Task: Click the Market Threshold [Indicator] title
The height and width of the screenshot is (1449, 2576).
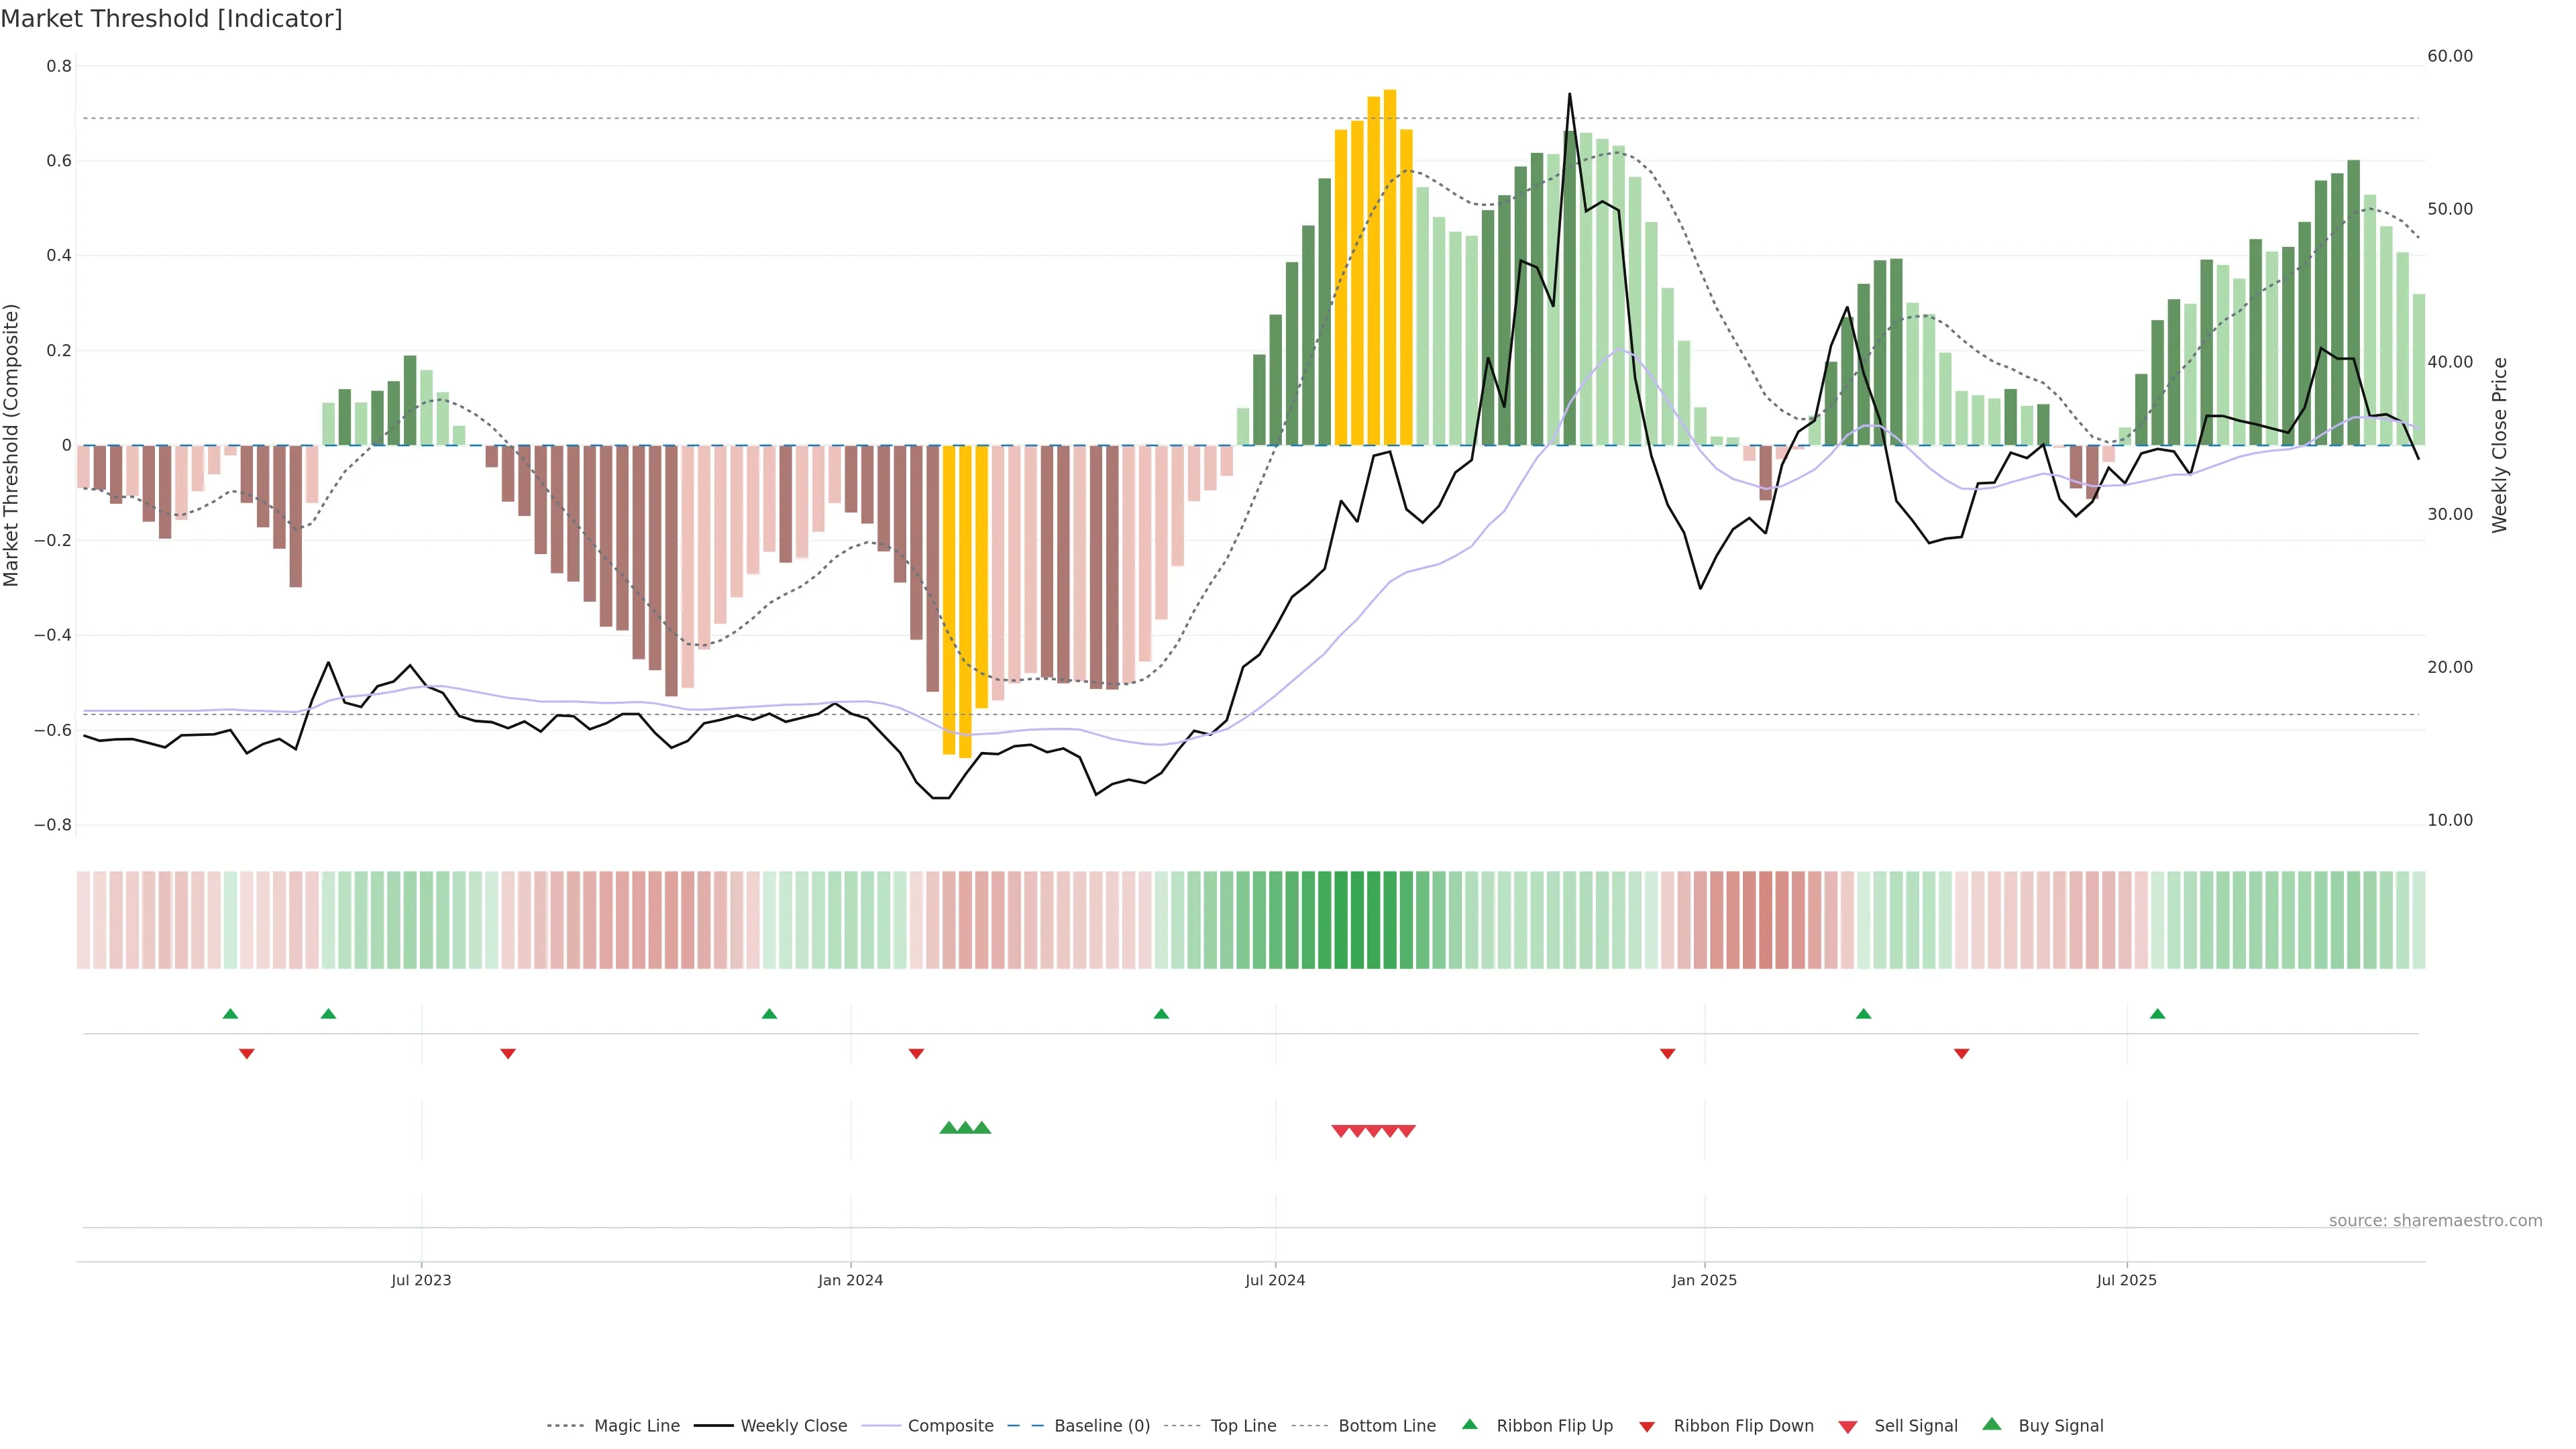Action: pos(171,19)
